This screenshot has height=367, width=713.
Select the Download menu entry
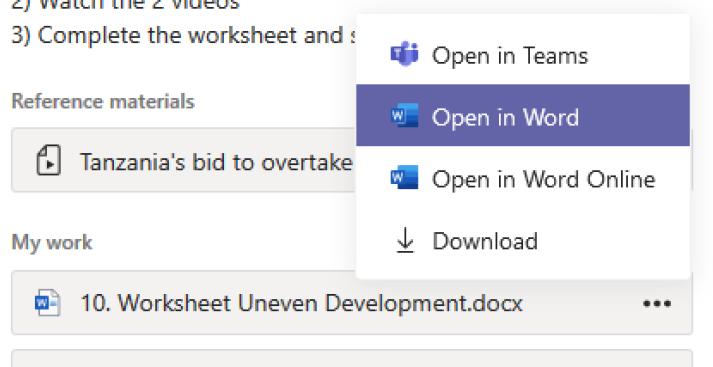click(x=523, y=240)
